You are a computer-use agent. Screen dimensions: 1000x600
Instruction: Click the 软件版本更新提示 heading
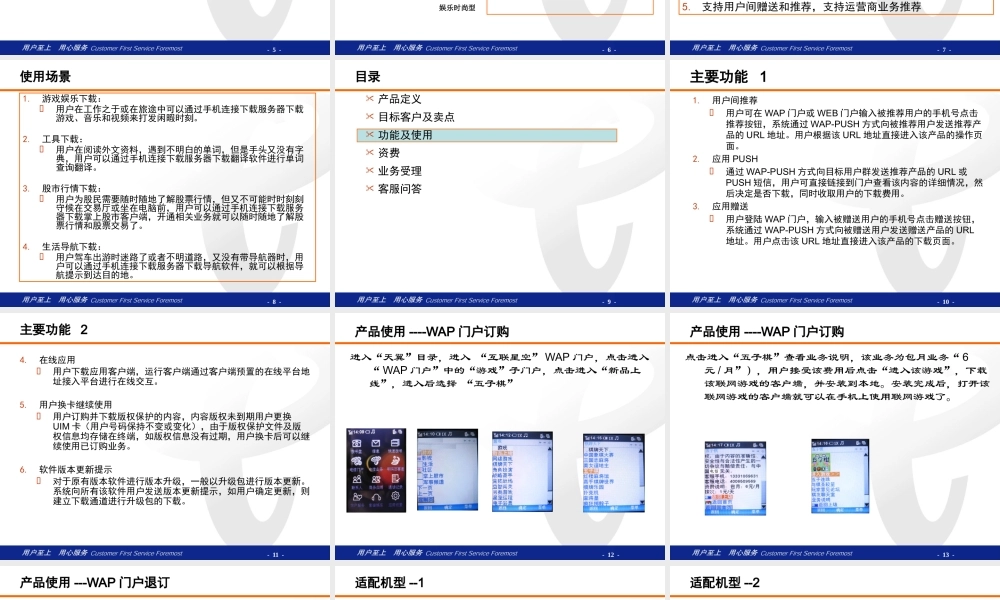coord(75,469)
